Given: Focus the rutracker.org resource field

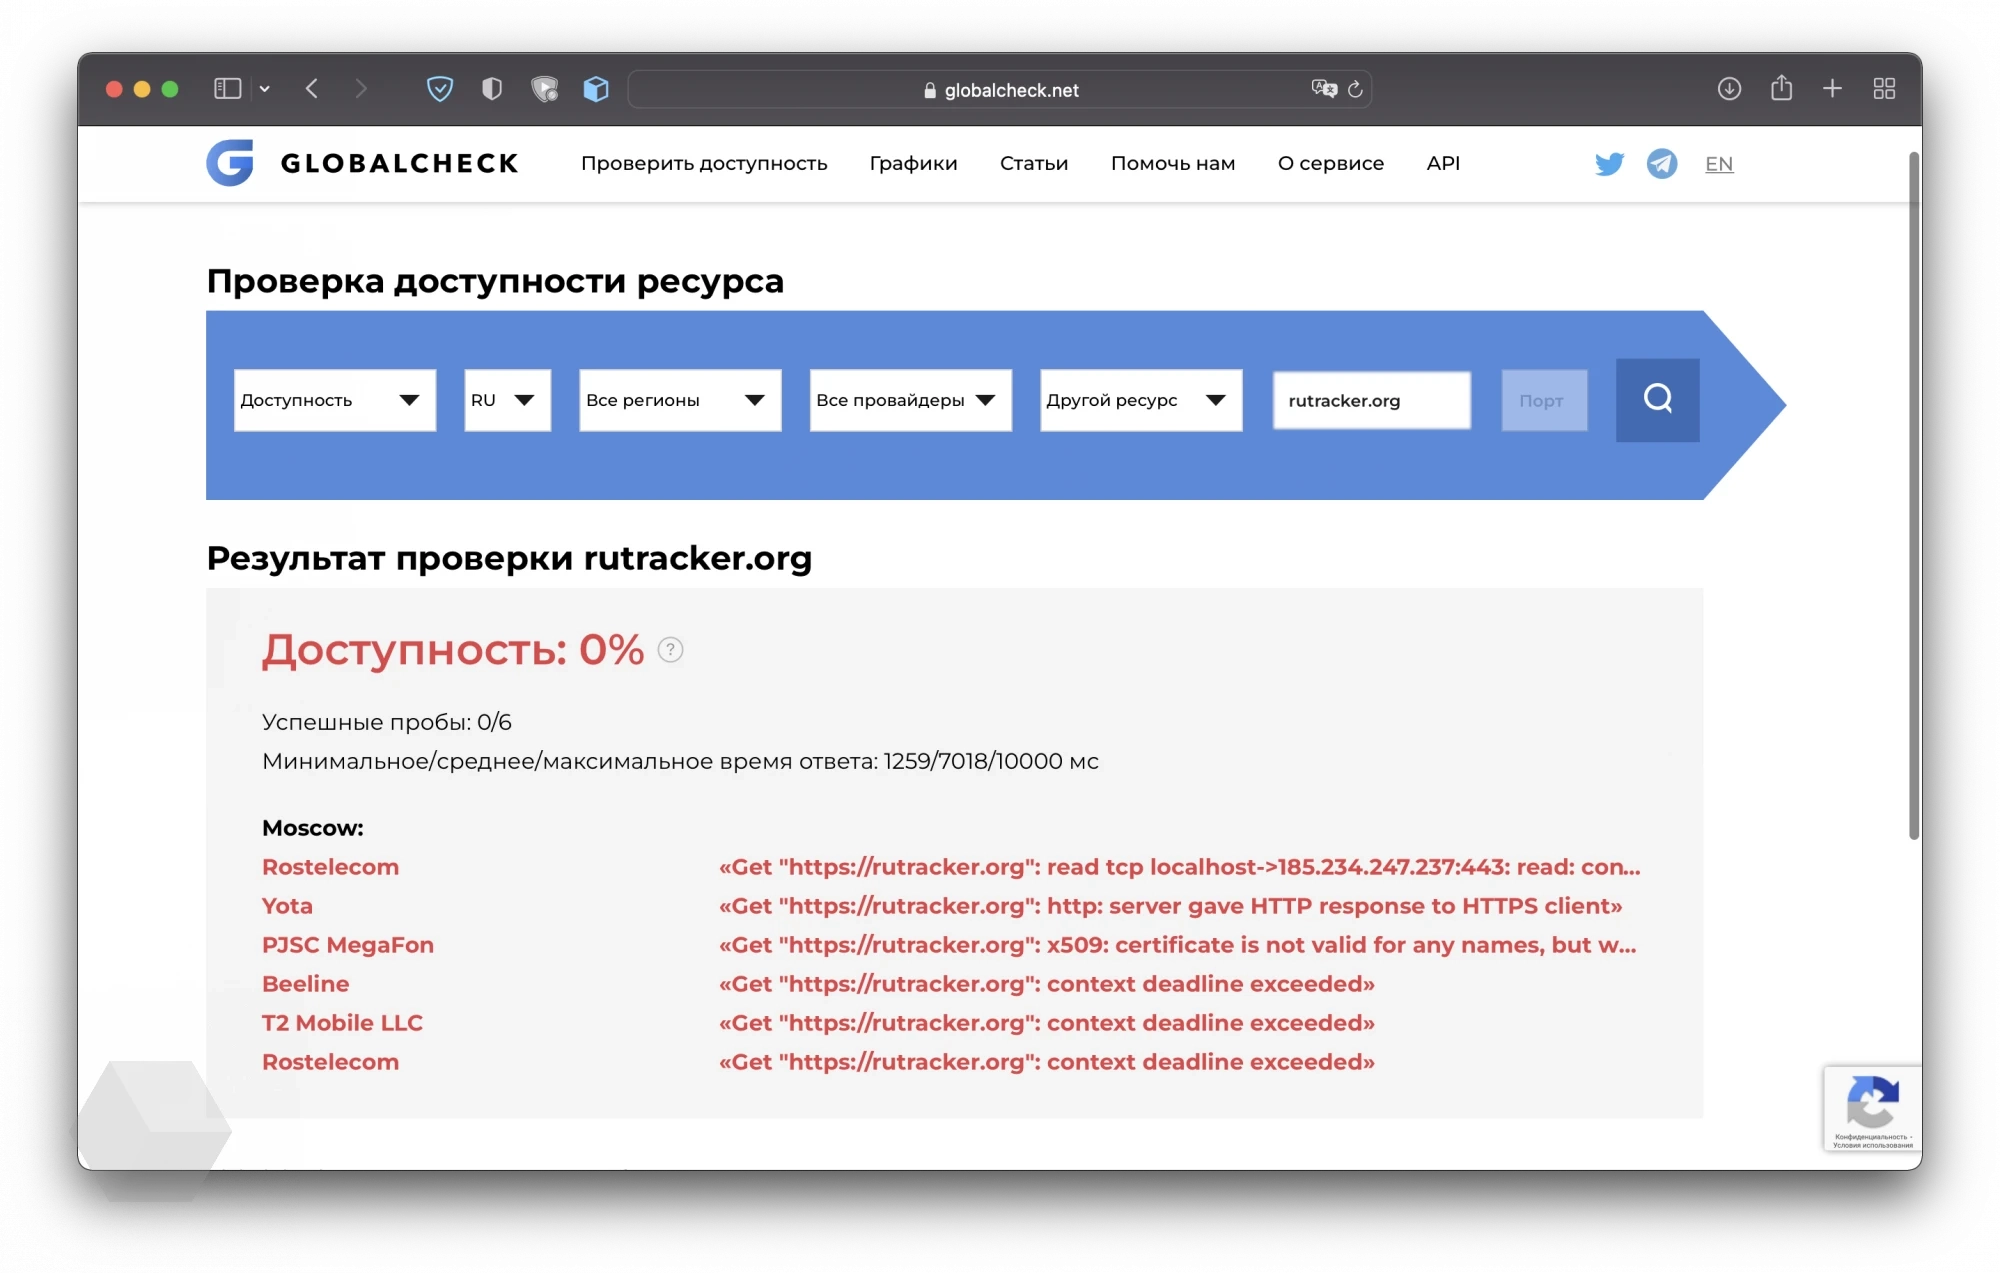Looking at the screenshot, I should tap(1371, 400).
